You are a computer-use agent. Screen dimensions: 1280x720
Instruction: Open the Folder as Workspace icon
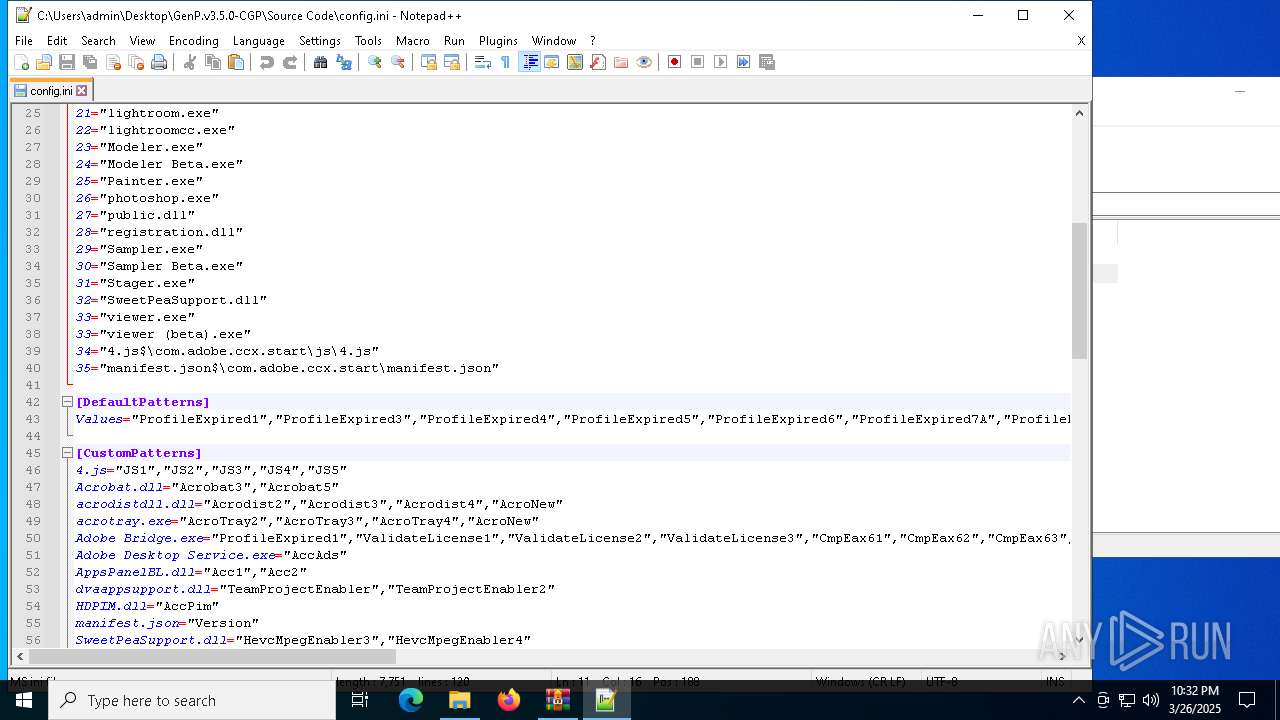pyautogui.click(x=621, y=62)
